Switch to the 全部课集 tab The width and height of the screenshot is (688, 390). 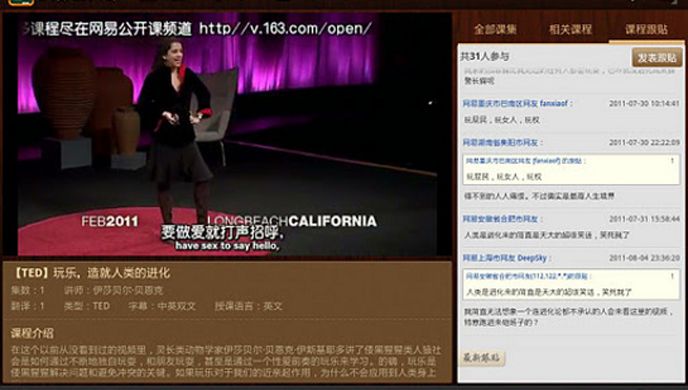click(x=495, y=29)
